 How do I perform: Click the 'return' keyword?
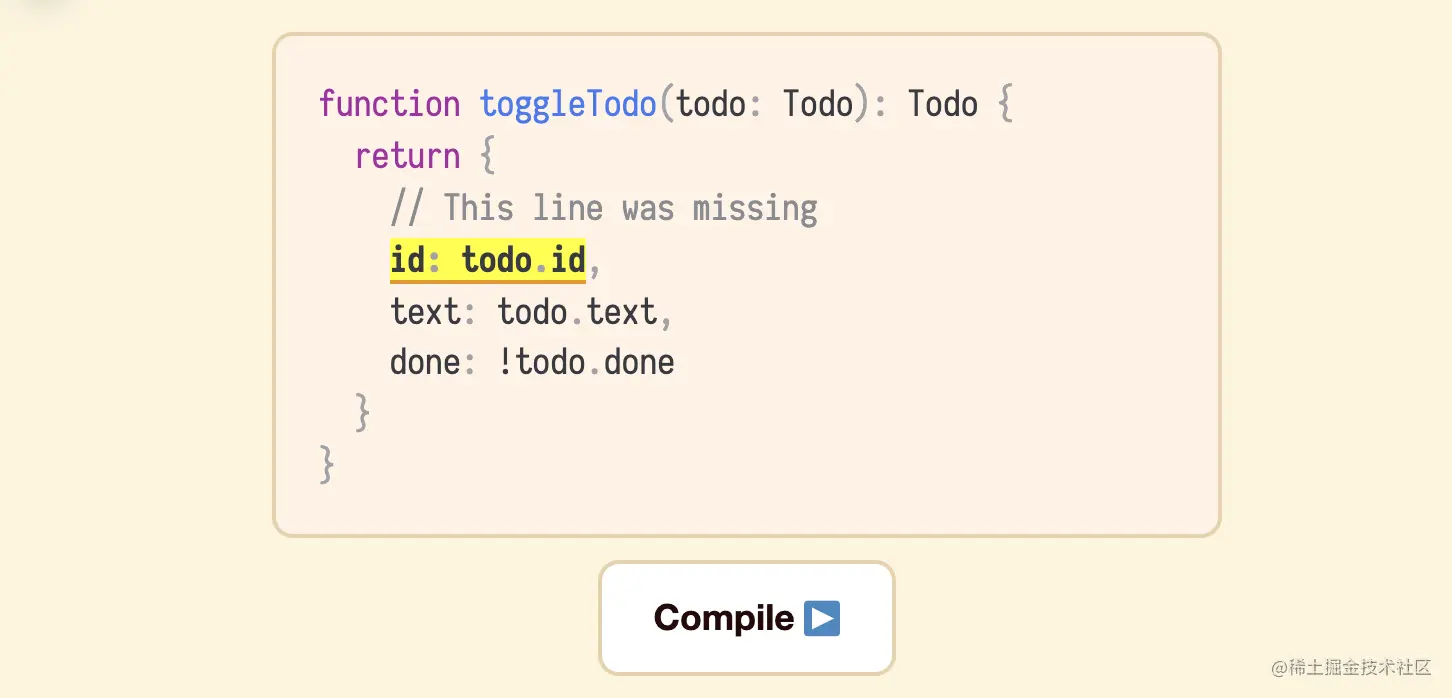point(407,156)
